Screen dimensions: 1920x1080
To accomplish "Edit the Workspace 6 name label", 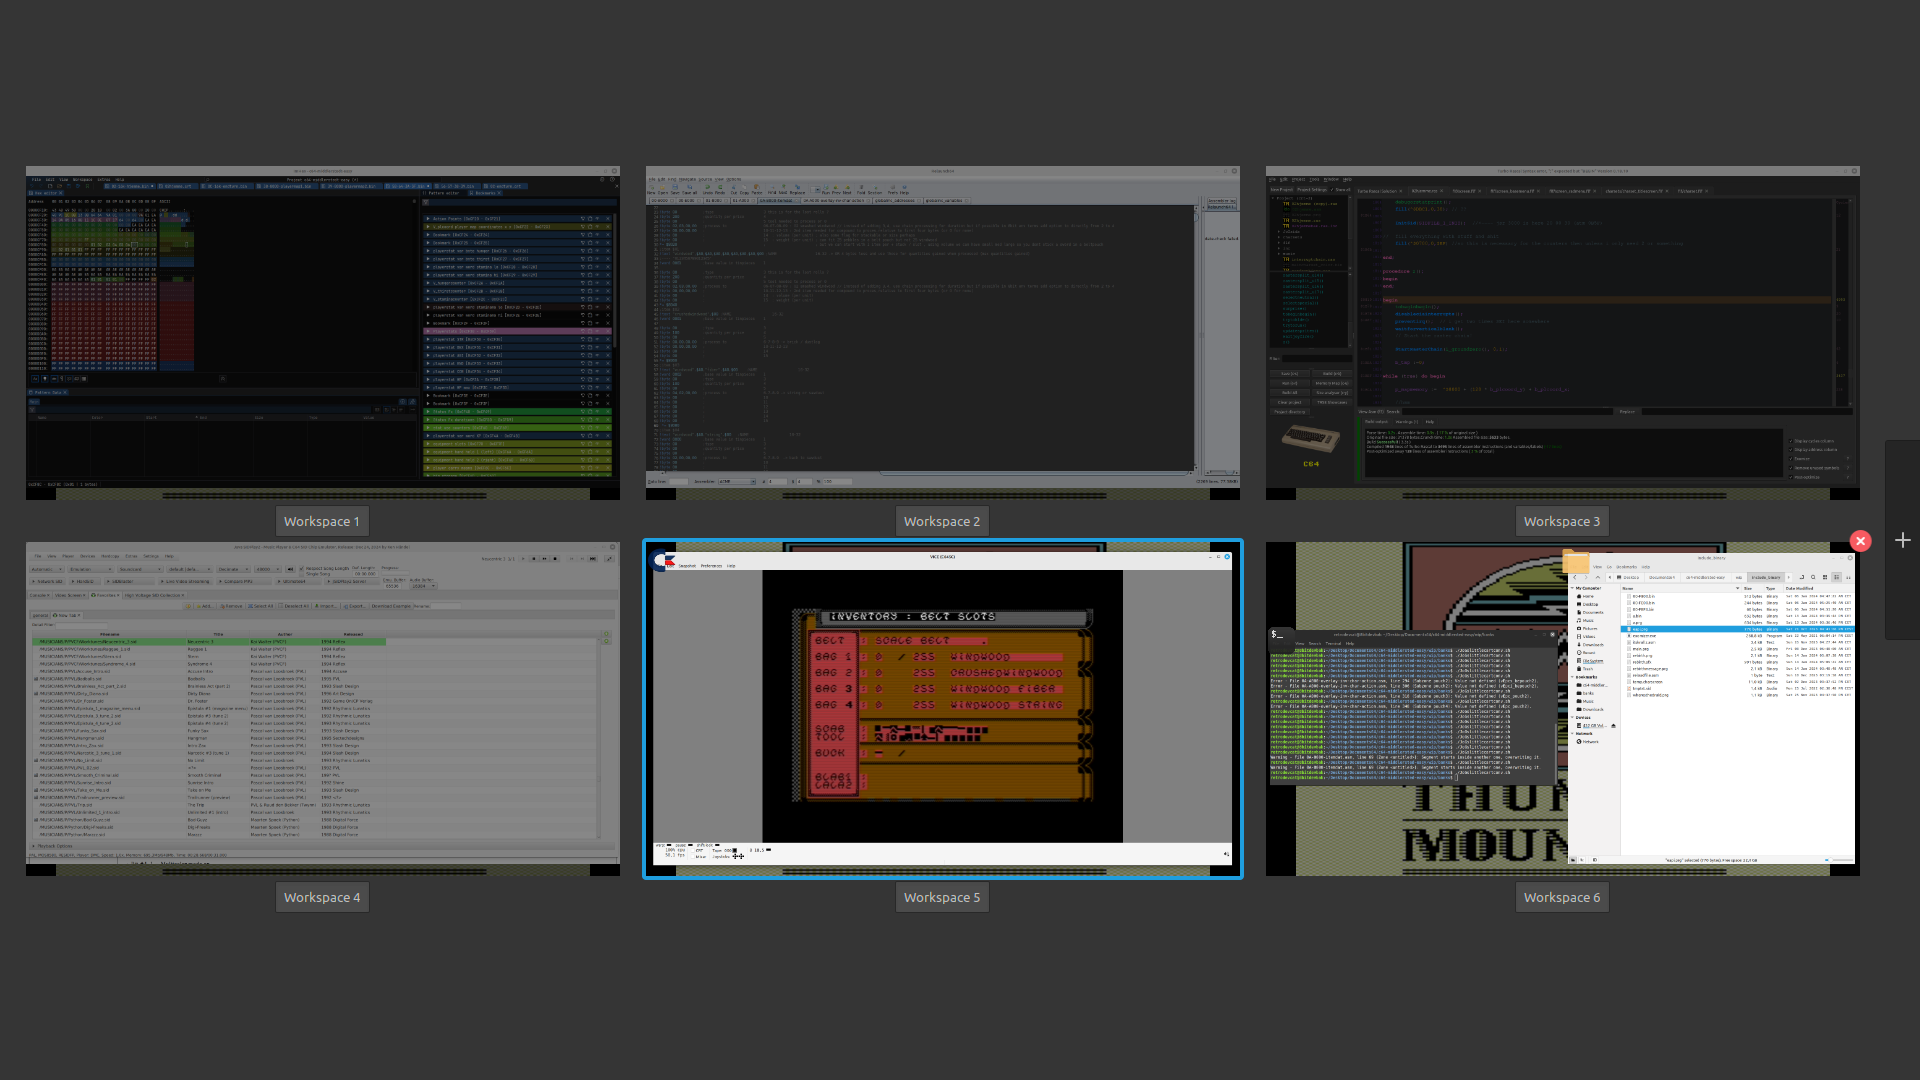I will pos(1562,897).
